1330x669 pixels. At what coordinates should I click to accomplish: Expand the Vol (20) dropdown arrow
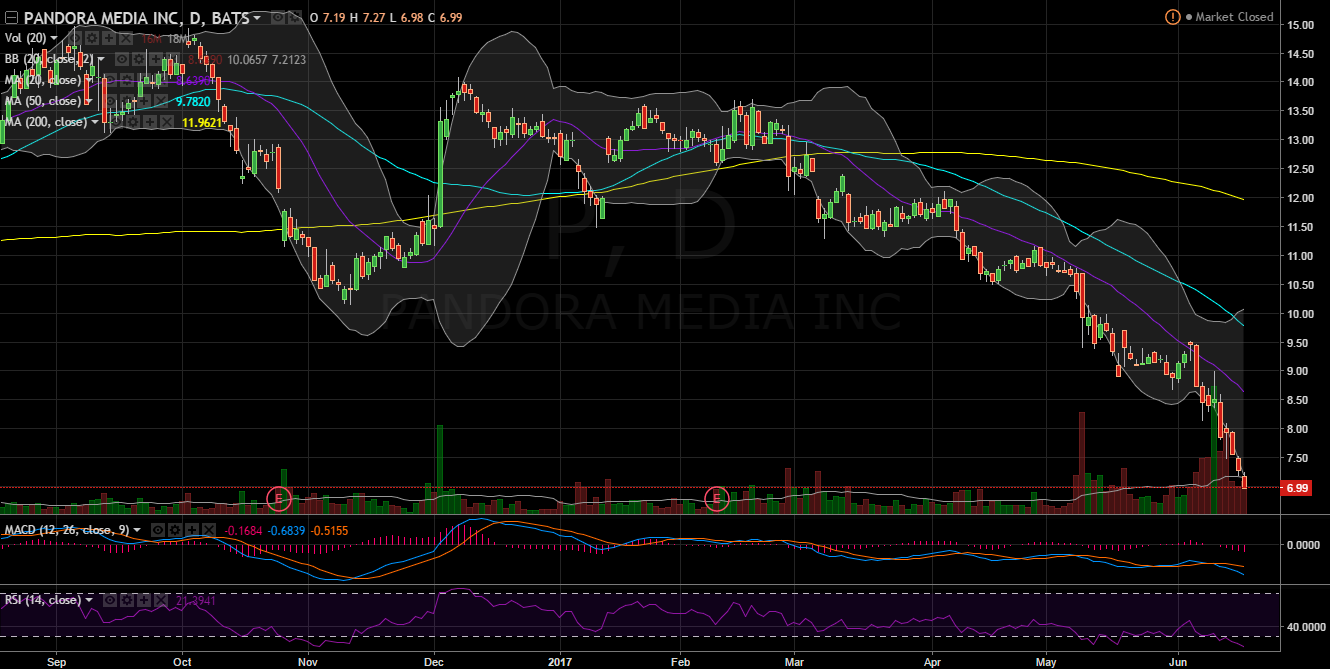(x=54, y=38)
